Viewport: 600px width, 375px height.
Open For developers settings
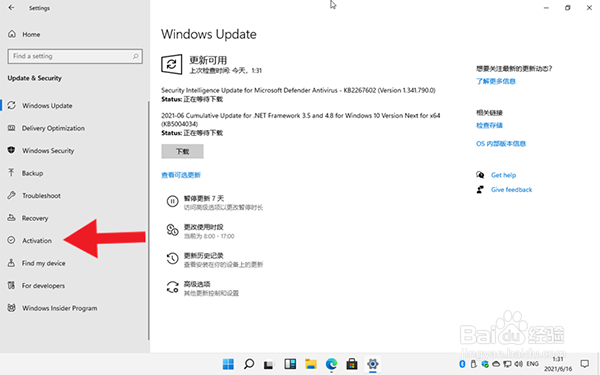[43, 286]
